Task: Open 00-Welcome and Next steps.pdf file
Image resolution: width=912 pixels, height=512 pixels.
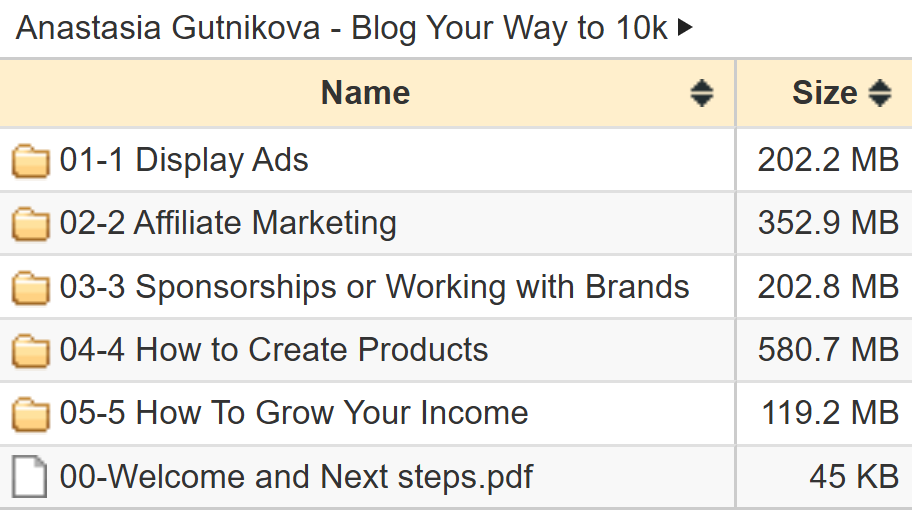Action: 296,477
